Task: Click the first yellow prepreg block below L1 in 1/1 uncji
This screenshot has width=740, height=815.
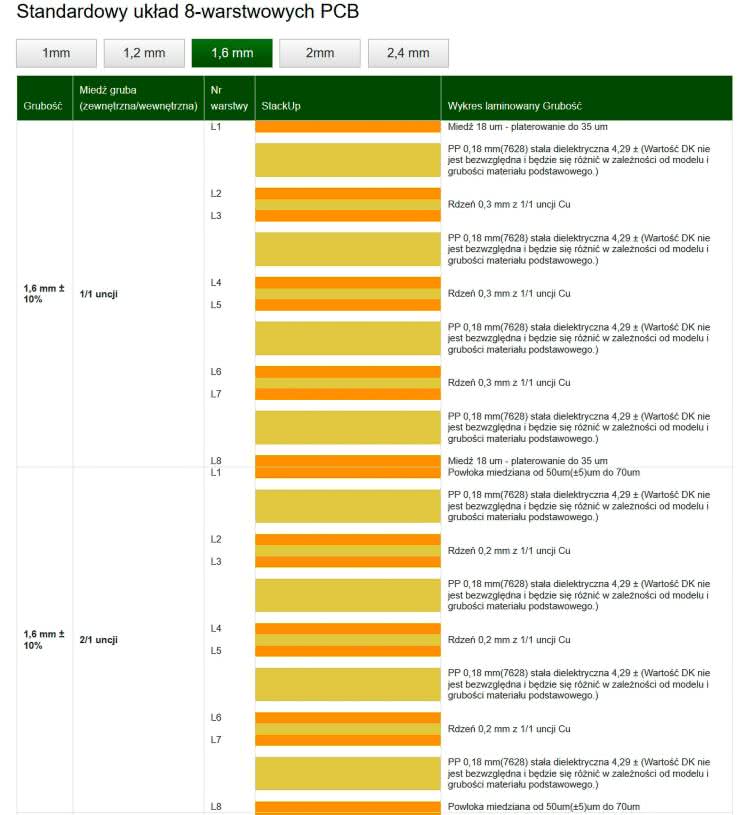Action: click(x=347, y=160)
